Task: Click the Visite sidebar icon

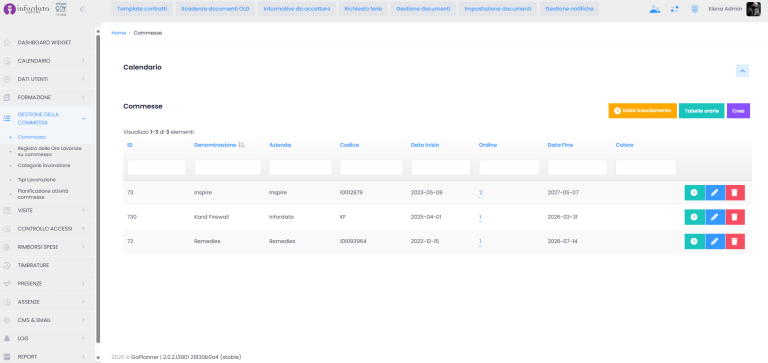Action: point(7,210)
